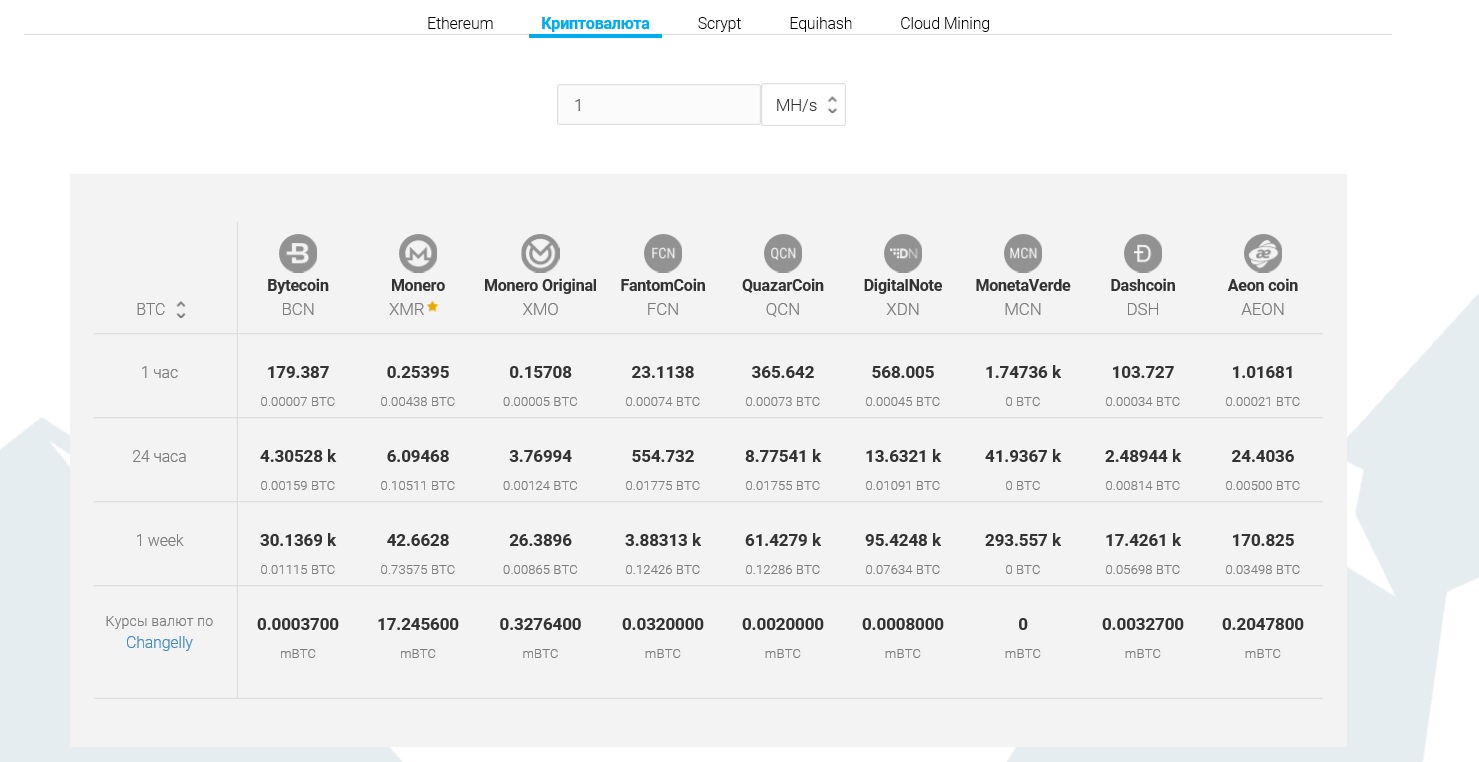Click the 365.642 QuazarCoin value
The image size is (1479, 762).
tap(783, 372)
